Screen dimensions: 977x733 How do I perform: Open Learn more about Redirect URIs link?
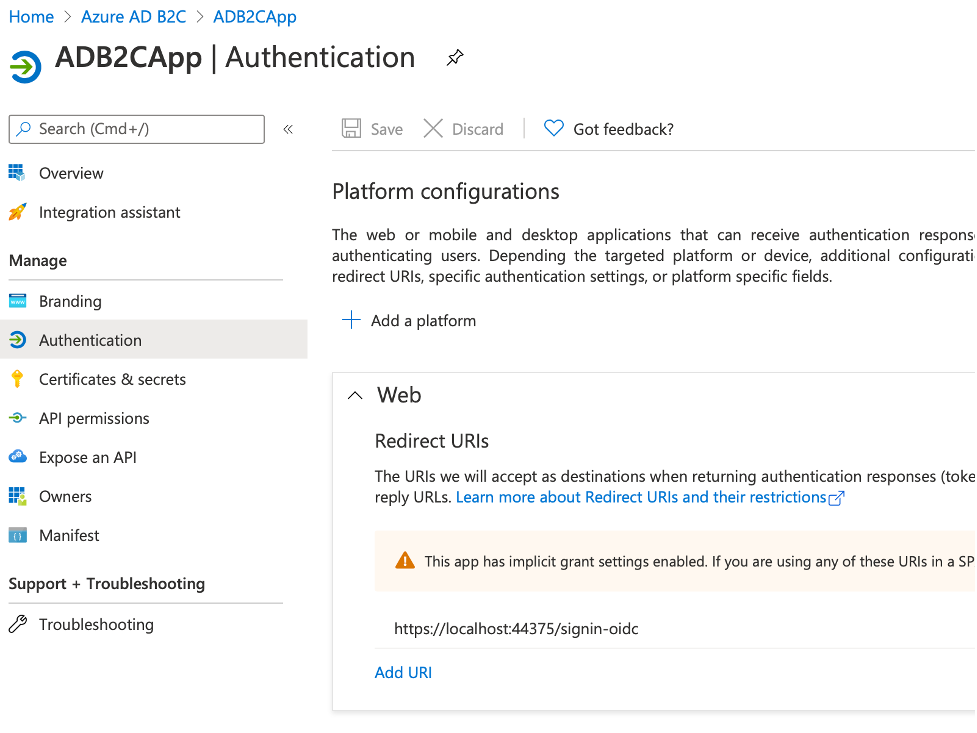pos(641,497)
